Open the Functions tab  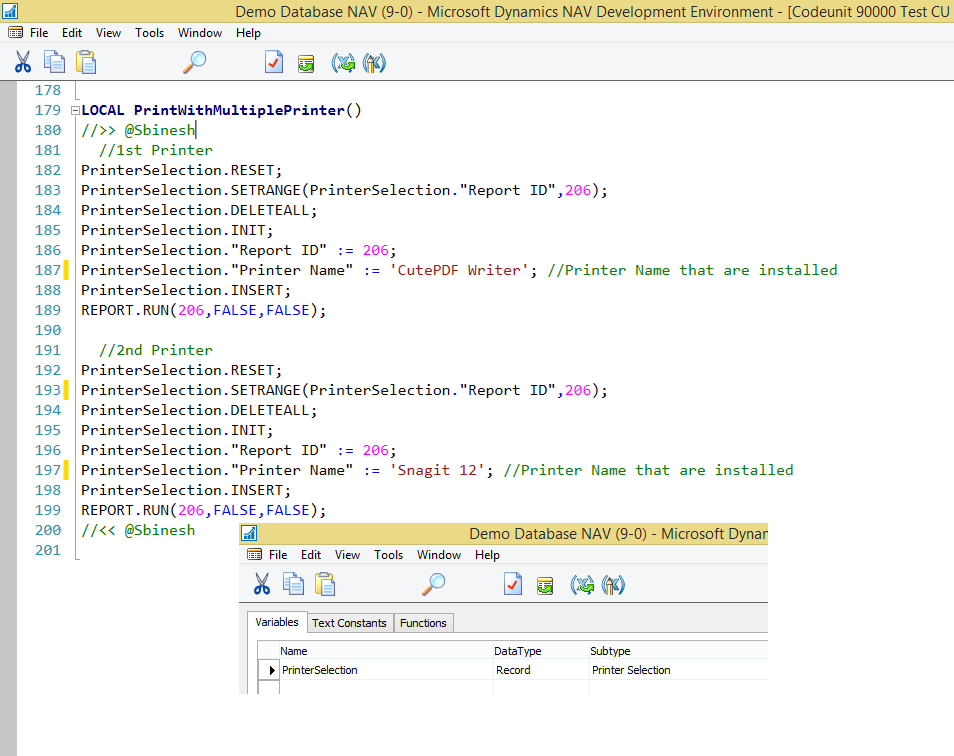[423, 622]
